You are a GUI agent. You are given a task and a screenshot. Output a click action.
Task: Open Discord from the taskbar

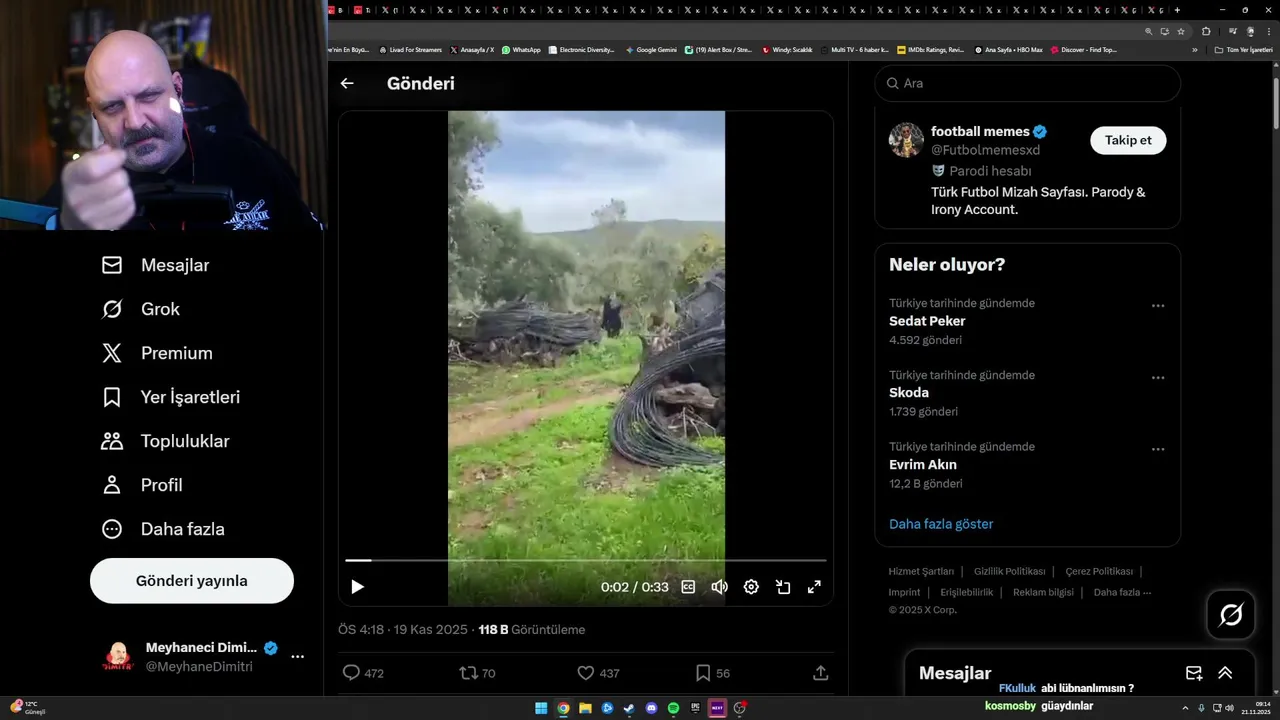[651, 708]
